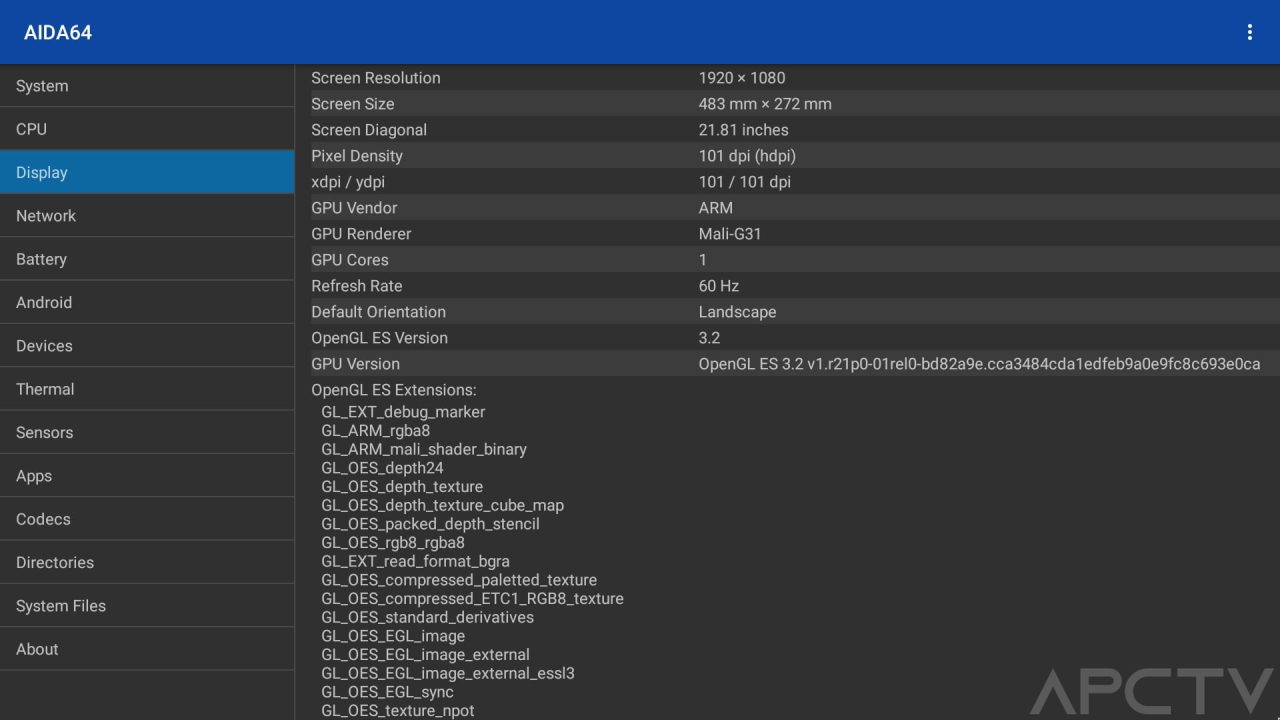Select the GPU Version row label

click(355, 364)
